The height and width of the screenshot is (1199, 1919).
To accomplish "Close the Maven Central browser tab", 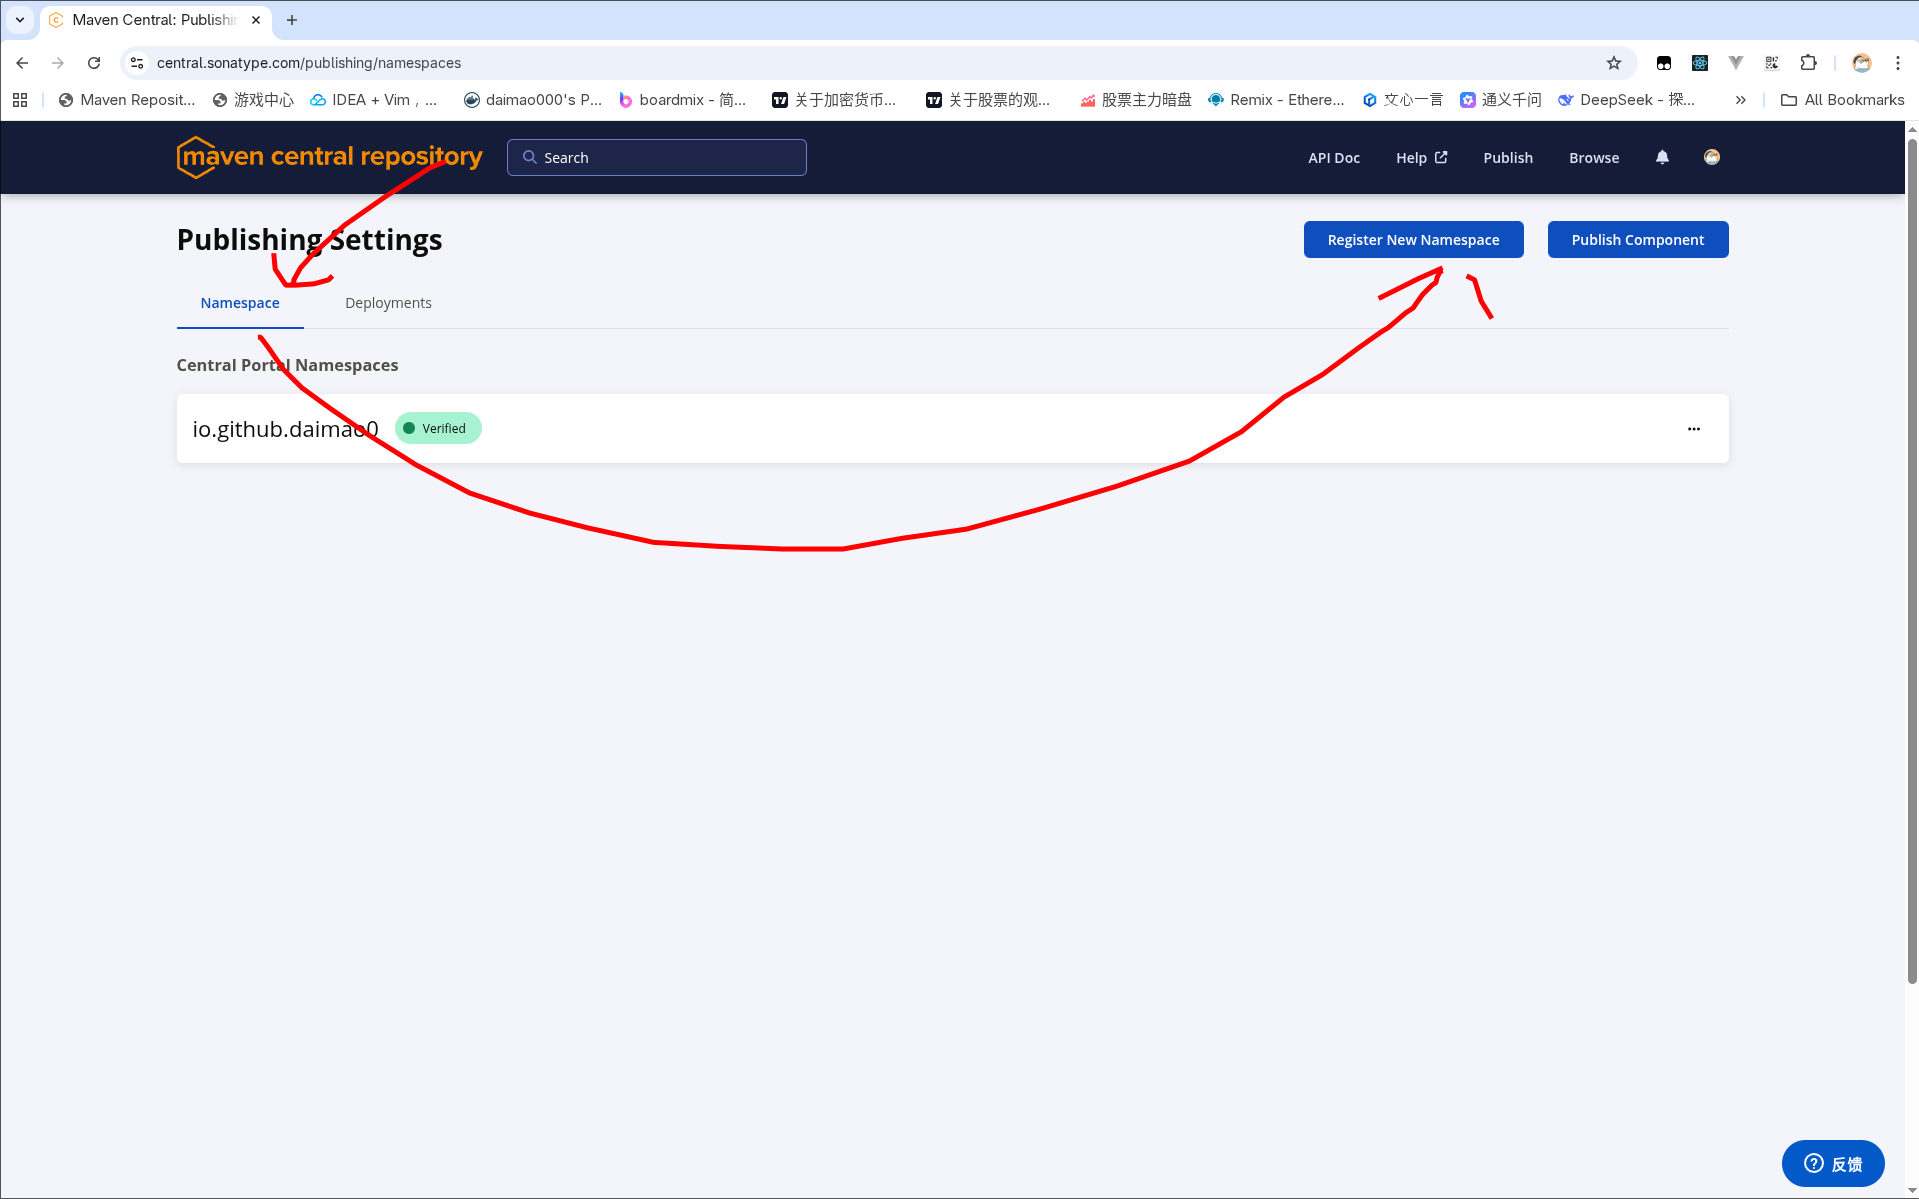I will [x=256, y=20].
